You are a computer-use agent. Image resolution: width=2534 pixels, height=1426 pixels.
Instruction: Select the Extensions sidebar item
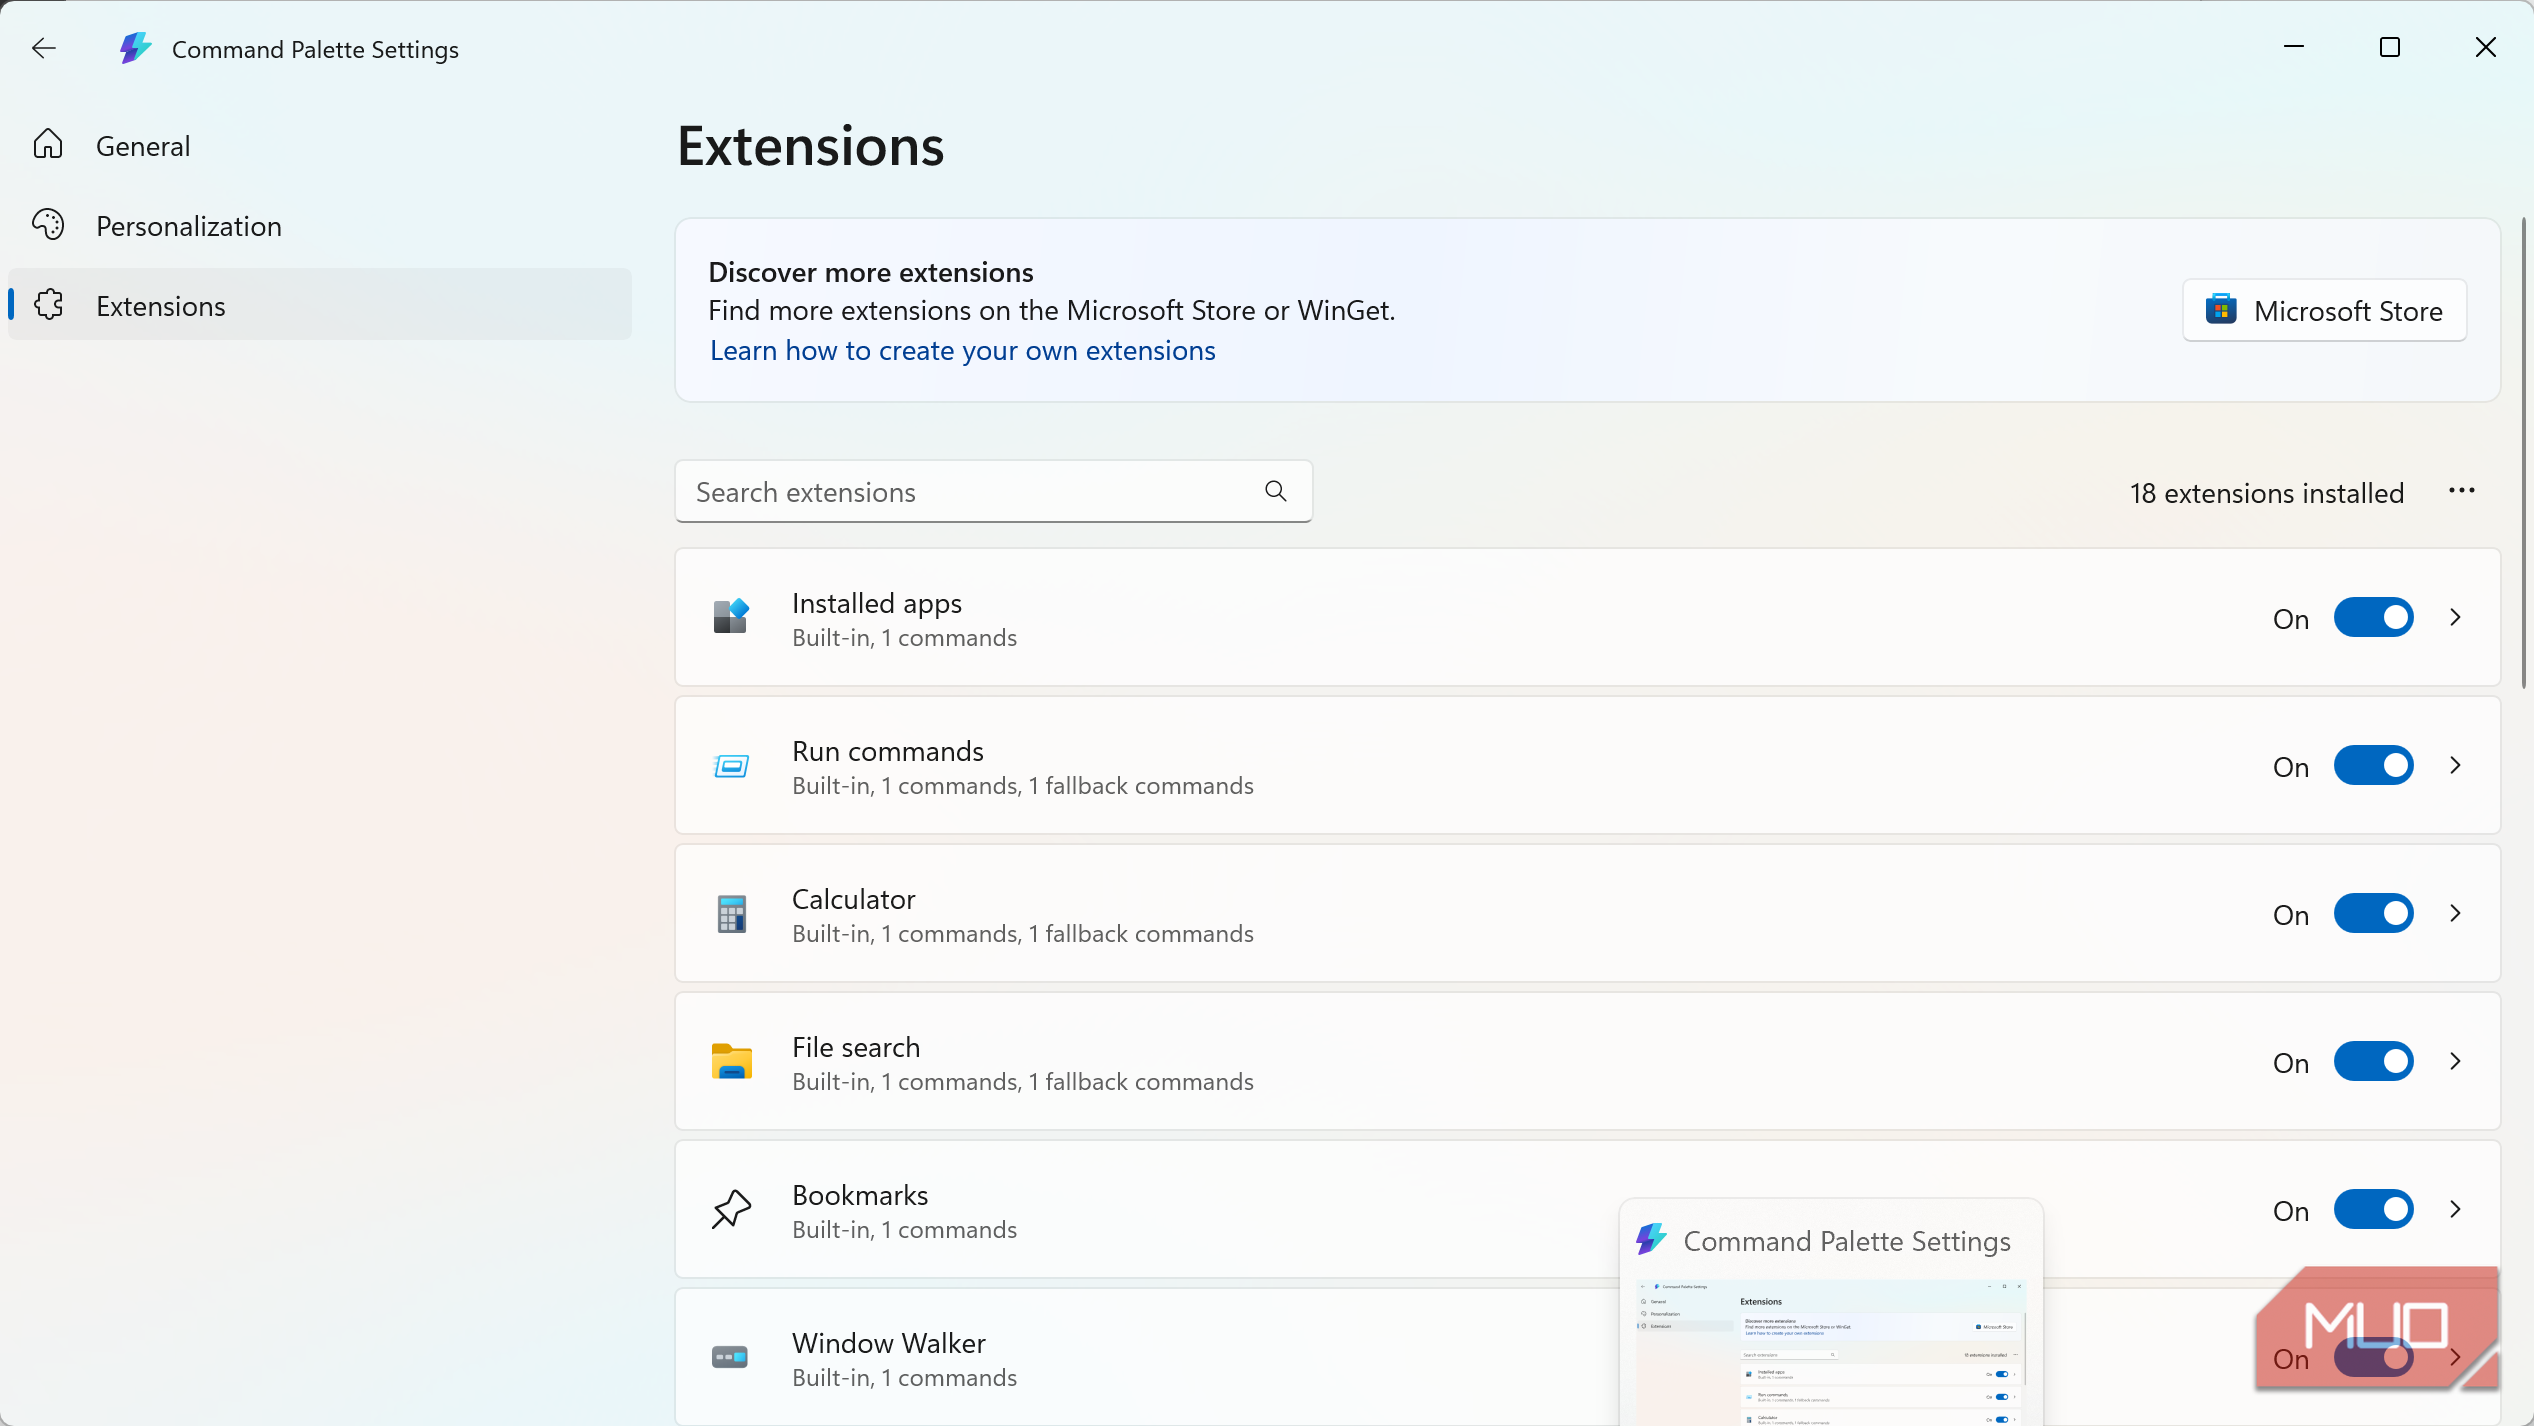320,305
